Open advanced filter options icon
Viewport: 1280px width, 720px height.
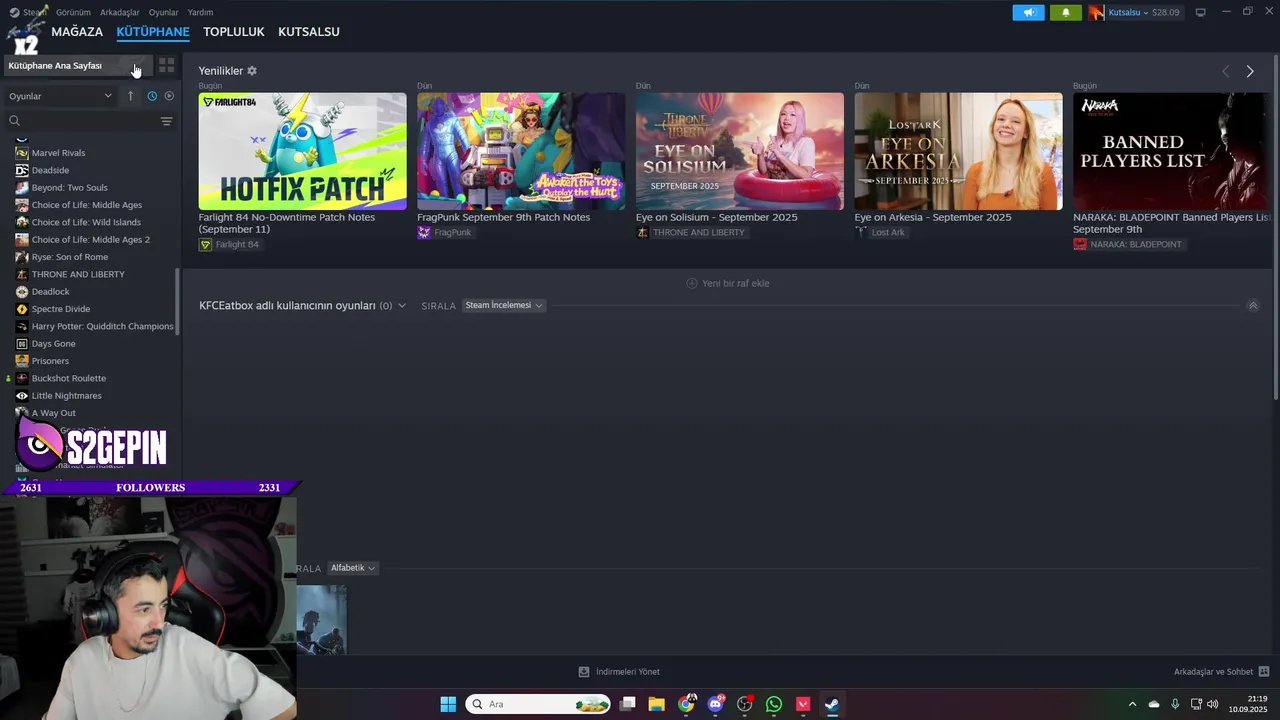click(166, 121)
